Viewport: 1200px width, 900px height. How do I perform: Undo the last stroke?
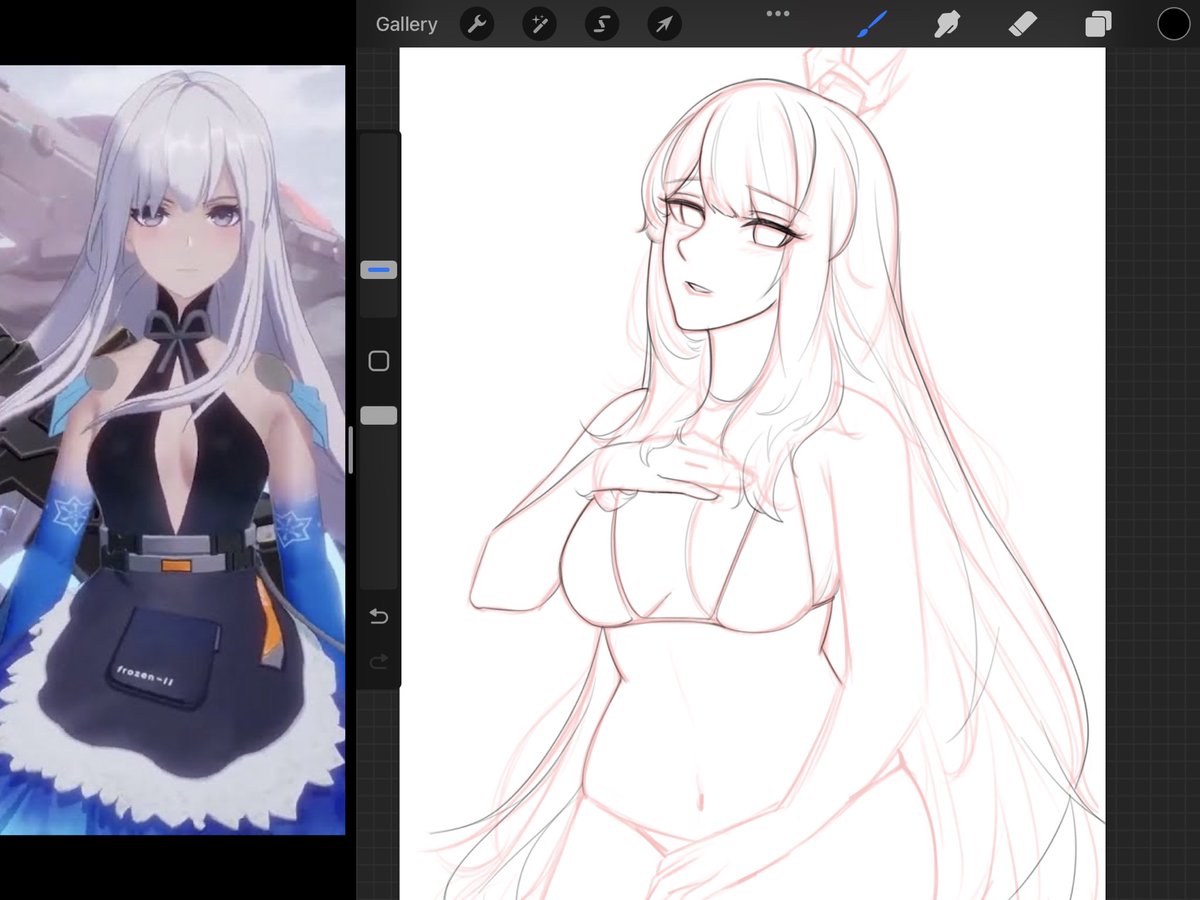click(x=379, y=617)
